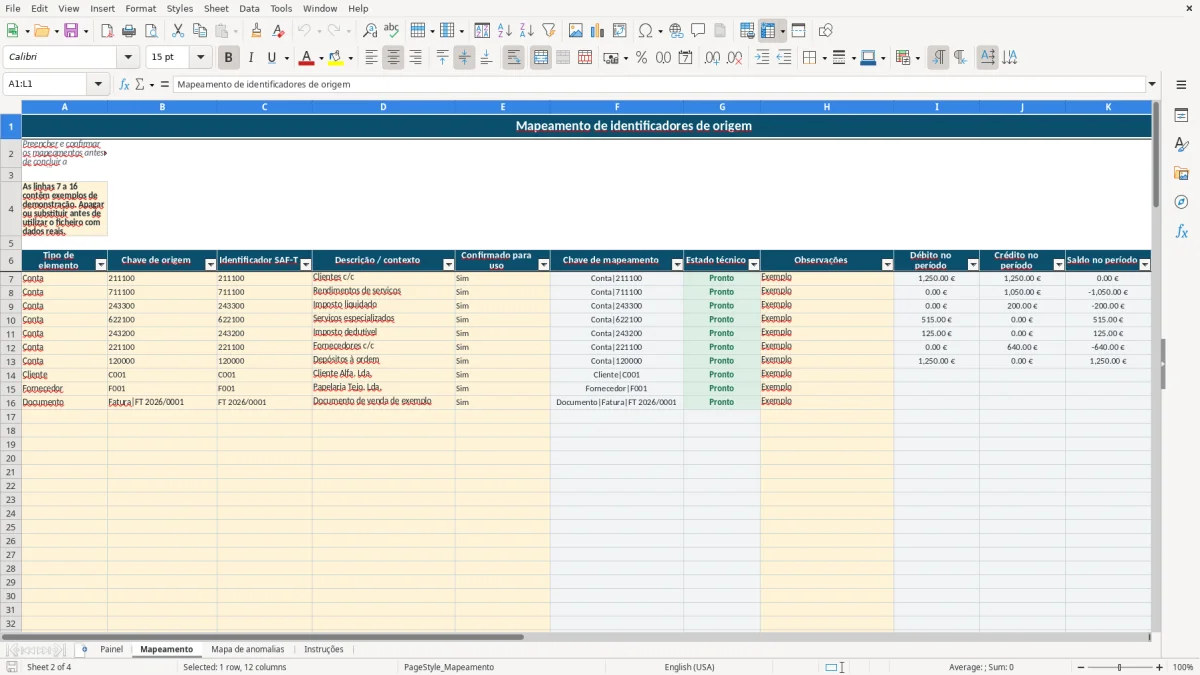Viewport: 1200px width, 675px height.
Task: Insert comment icon
Action: [x=698, y=31]
